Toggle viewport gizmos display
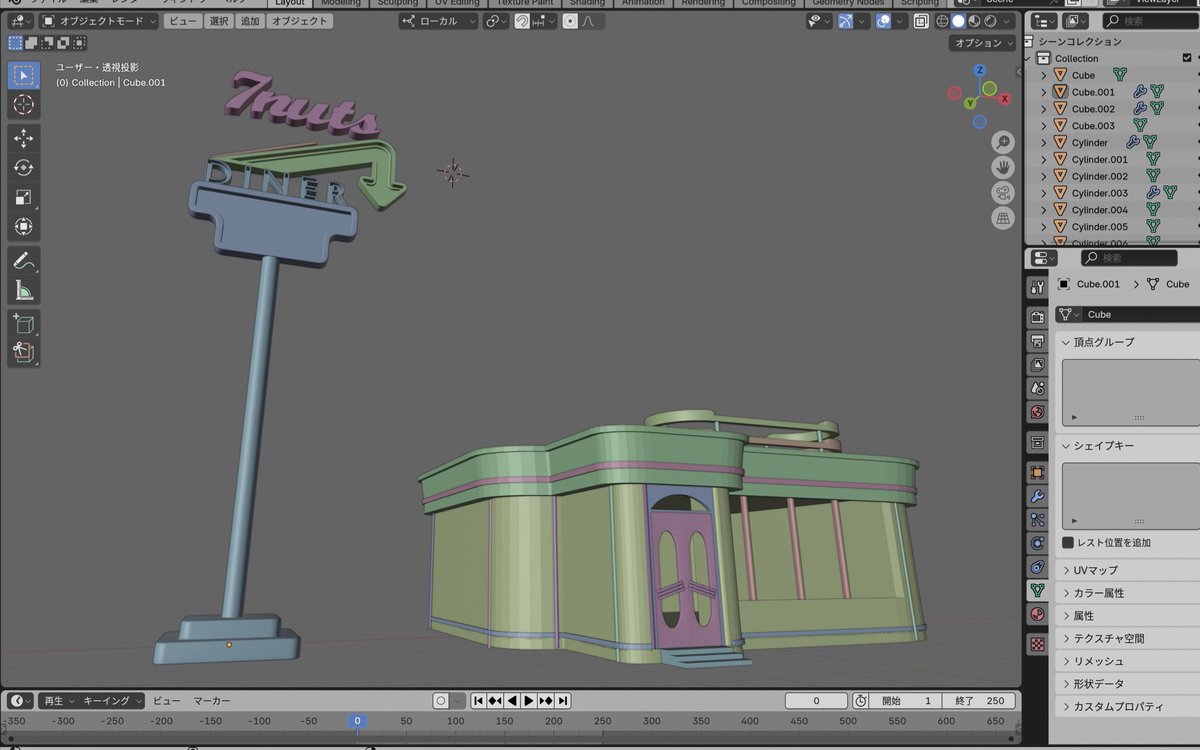The width and height of the screenshot is (1200, 750). 846,21
